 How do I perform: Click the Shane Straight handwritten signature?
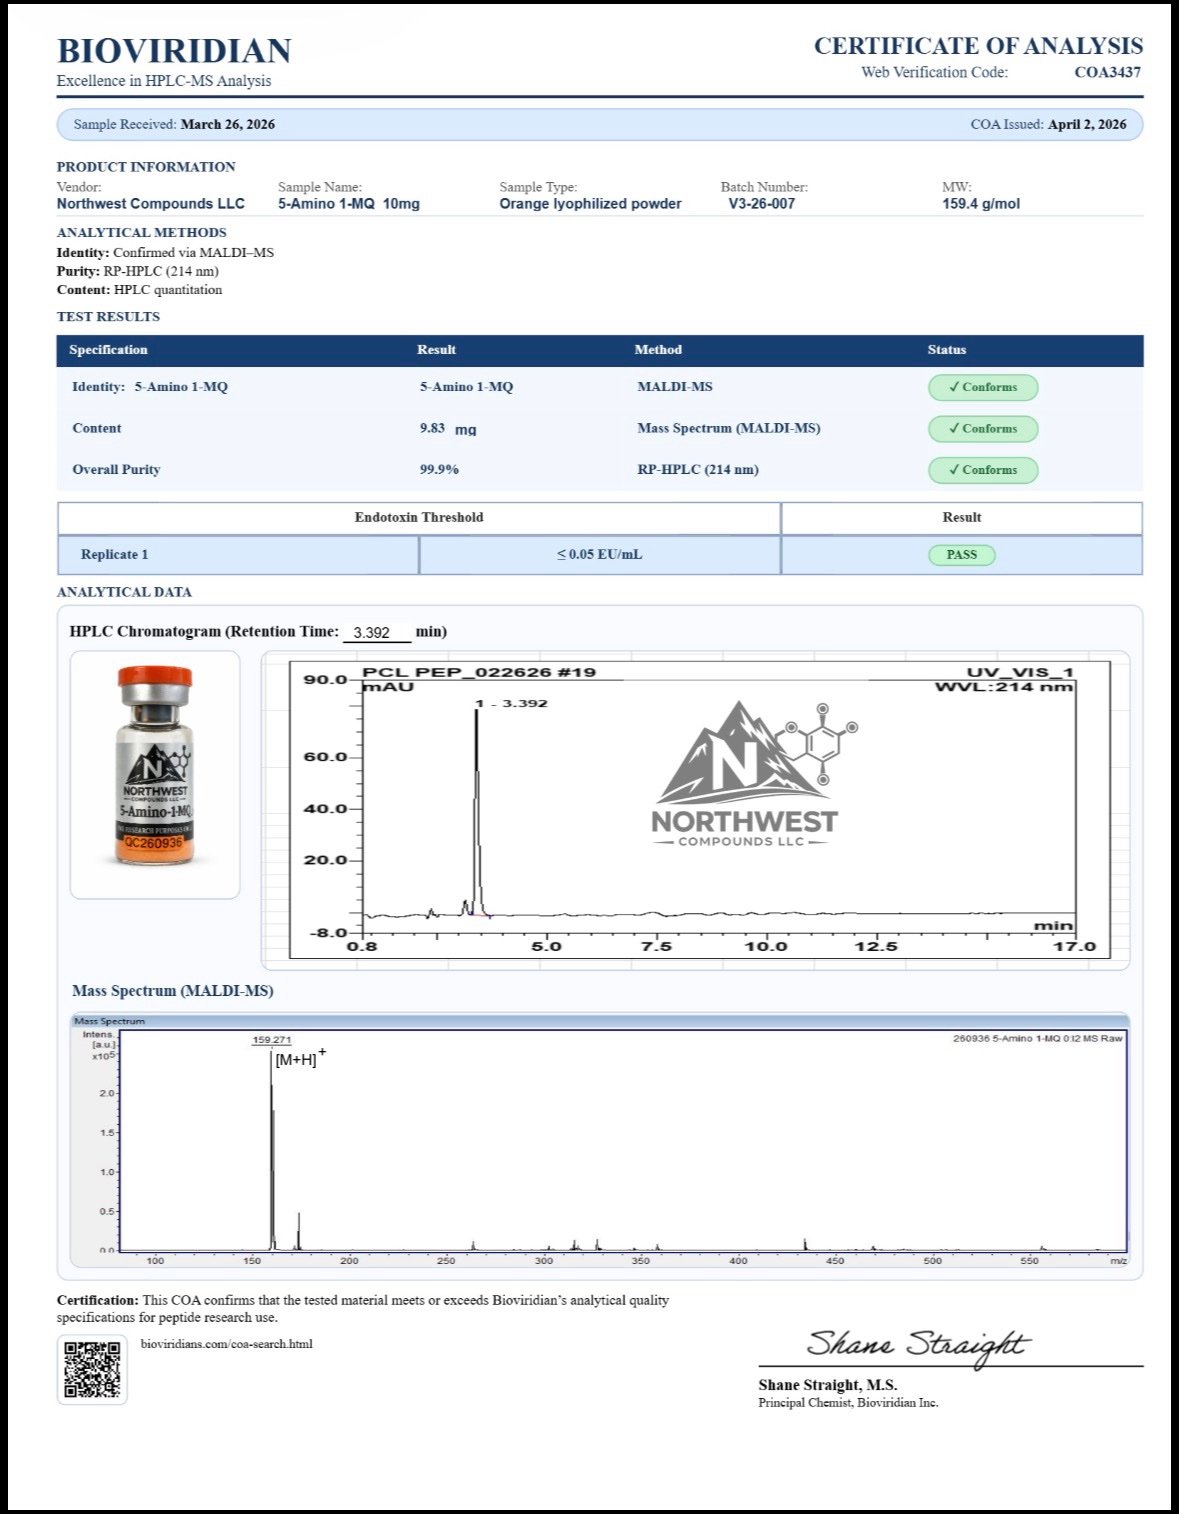[x=917, y=1345]
